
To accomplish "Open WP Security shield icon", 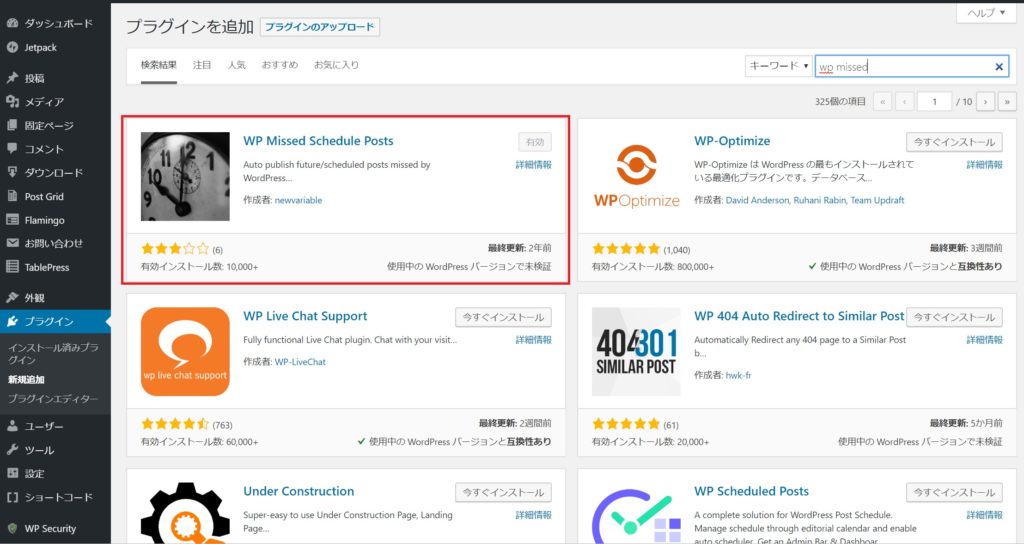I will (x=12, y=528).
